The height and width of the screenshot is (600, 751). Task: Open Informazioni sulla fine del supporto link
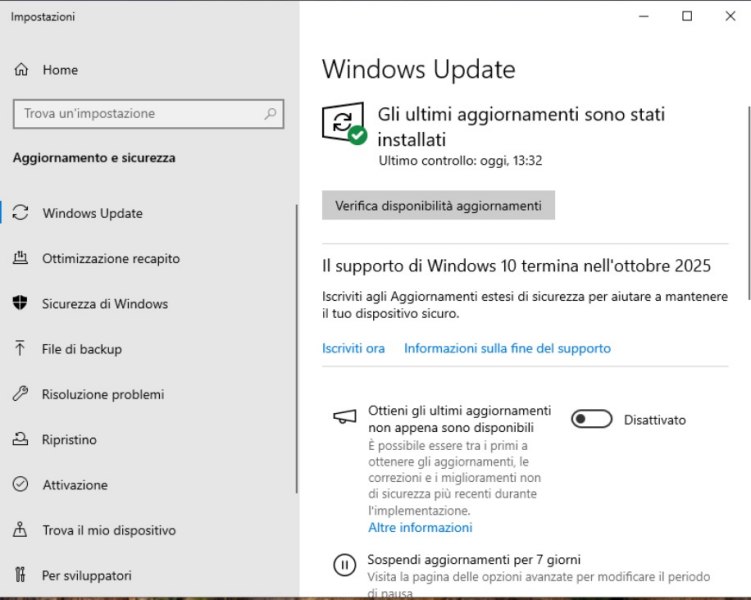(x=507, y=348)
